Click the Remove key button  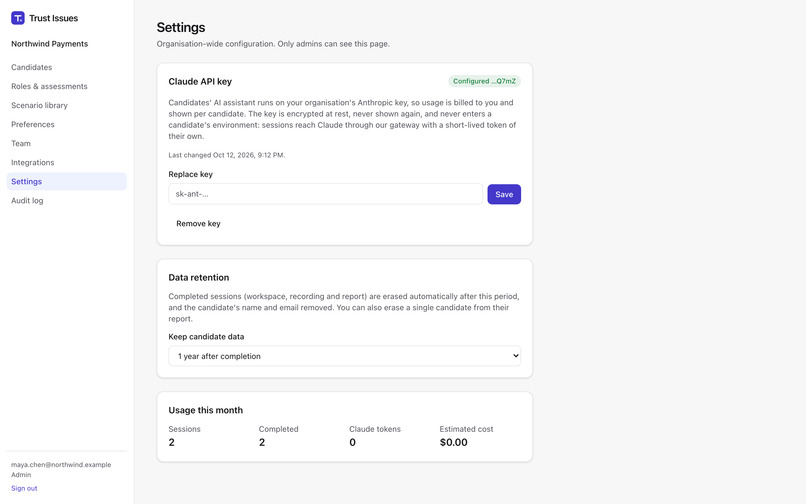tap(198, 224)
